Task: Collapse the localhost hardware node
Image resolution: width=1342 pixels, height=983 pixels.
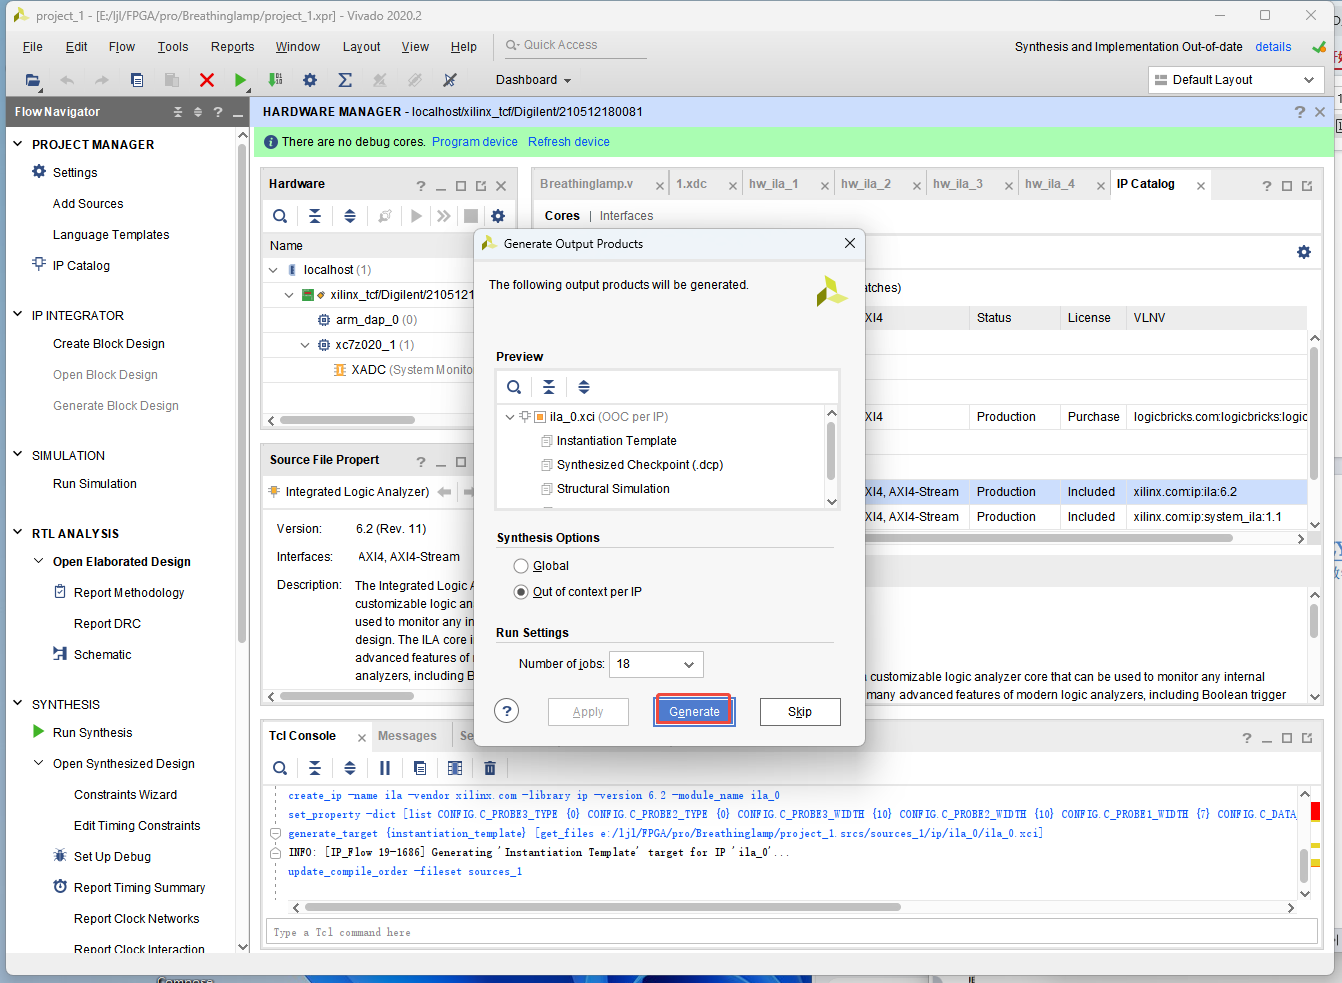Action: [273, 270]
